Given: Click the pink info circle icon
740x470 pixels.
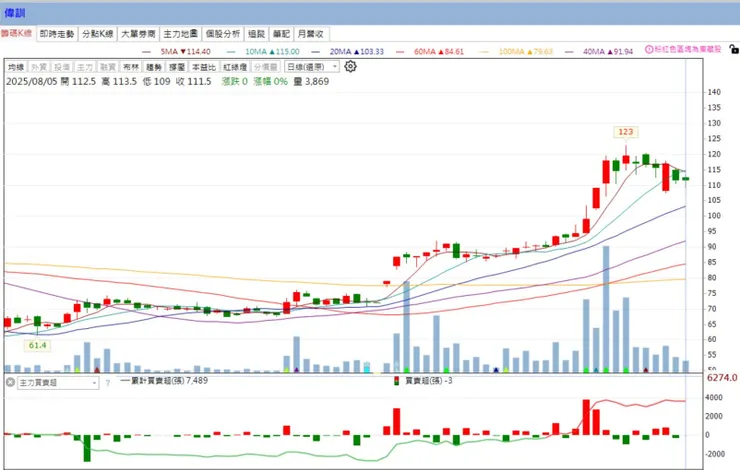Looking at the screenshot, I should (x=649, y=49).
